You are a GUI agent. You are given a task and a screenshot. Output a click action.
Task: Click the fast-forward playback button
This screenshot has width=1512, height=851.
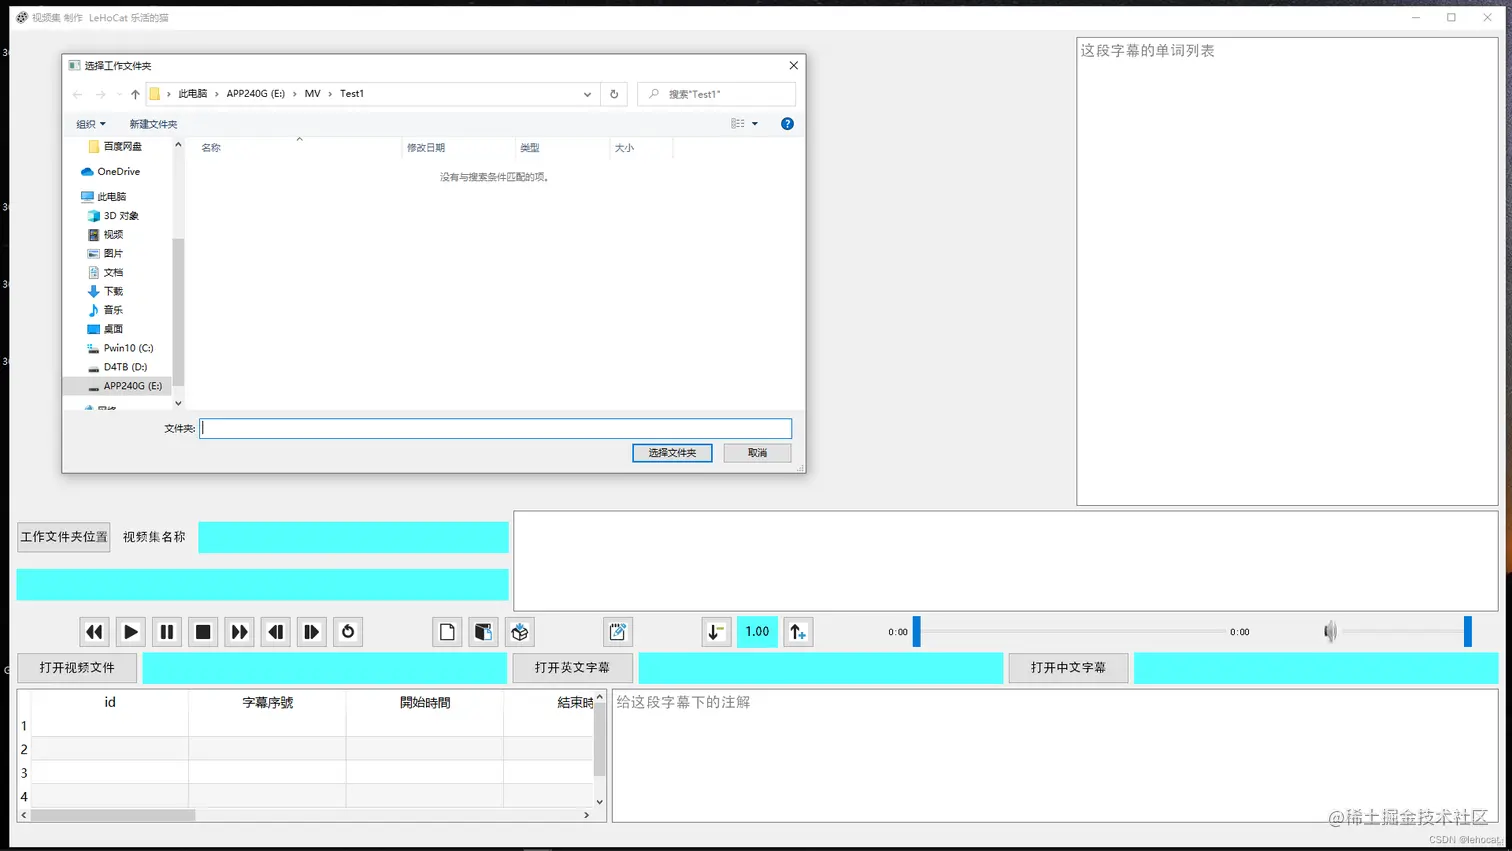tap(239, 632)
